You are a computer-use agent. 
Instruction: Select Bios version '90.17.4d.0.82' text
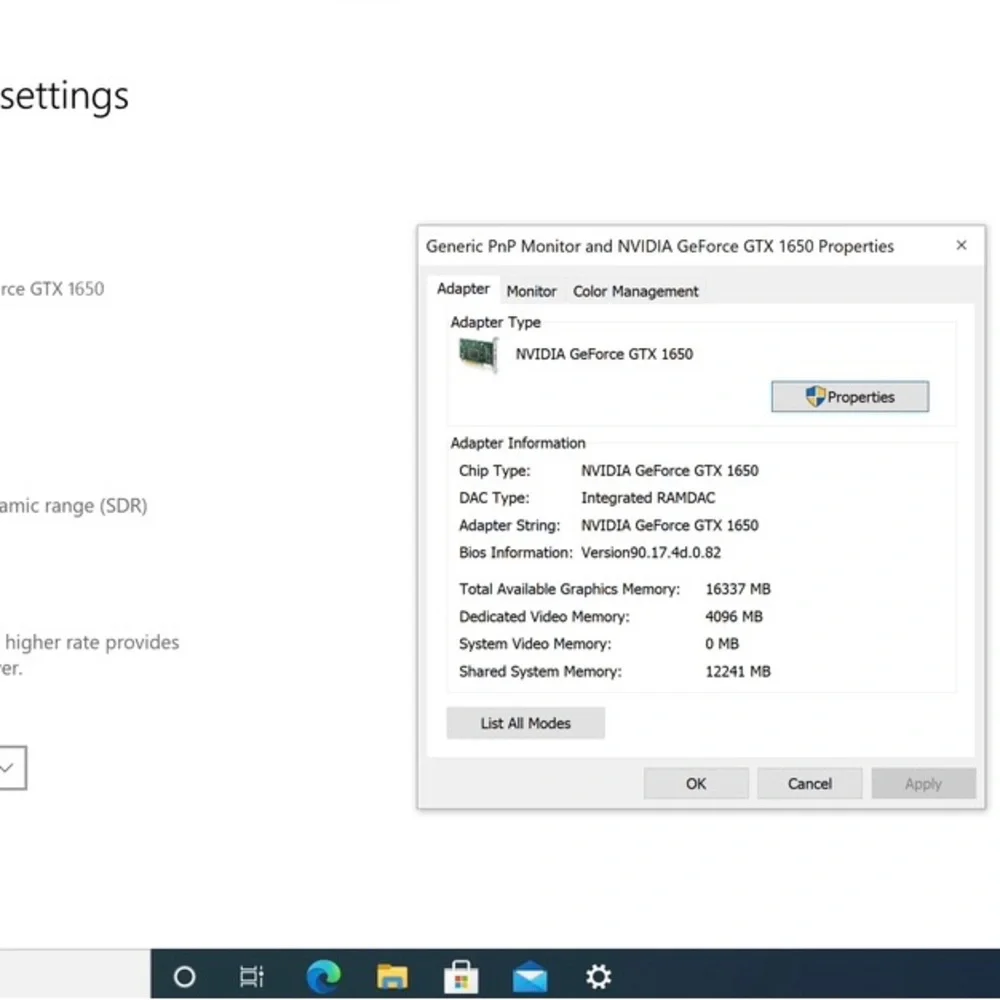[675, 552]
